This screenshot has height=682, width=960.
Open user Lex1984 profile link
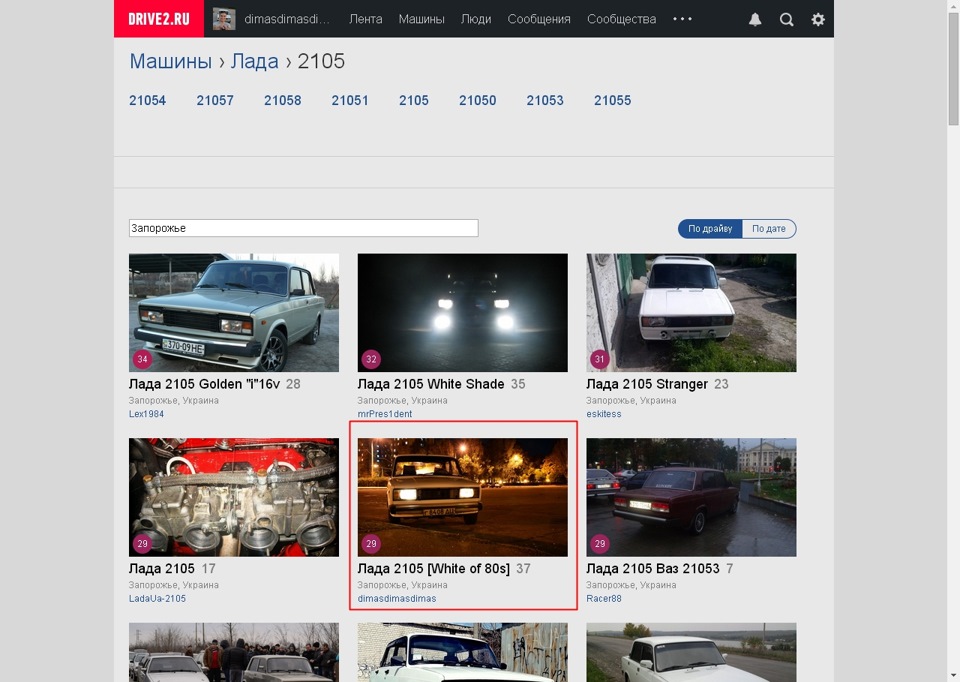[146, 414]
